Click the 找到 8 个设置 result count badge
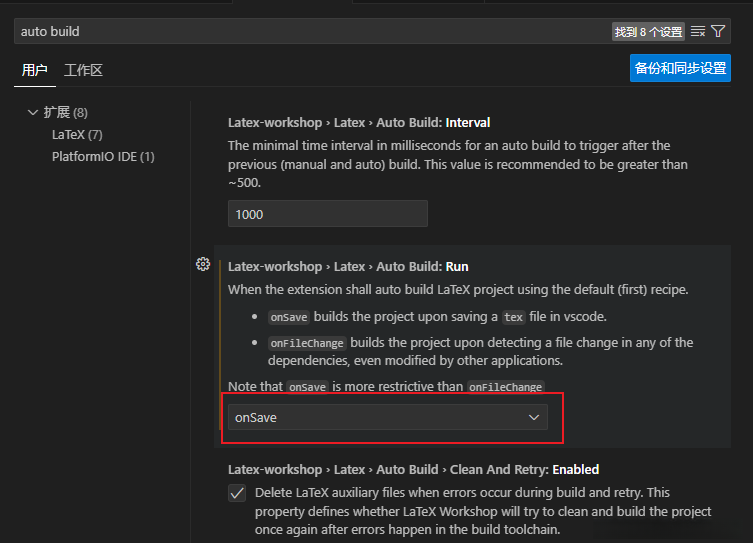The width and height of the screenshot is (753, 543). [648, 32]
